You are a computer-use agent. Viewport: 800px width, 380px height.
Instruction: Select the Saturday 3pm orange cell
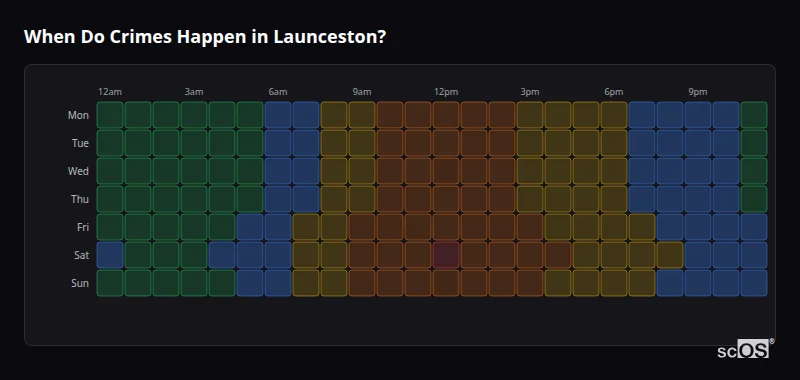(x=530, y=255)
